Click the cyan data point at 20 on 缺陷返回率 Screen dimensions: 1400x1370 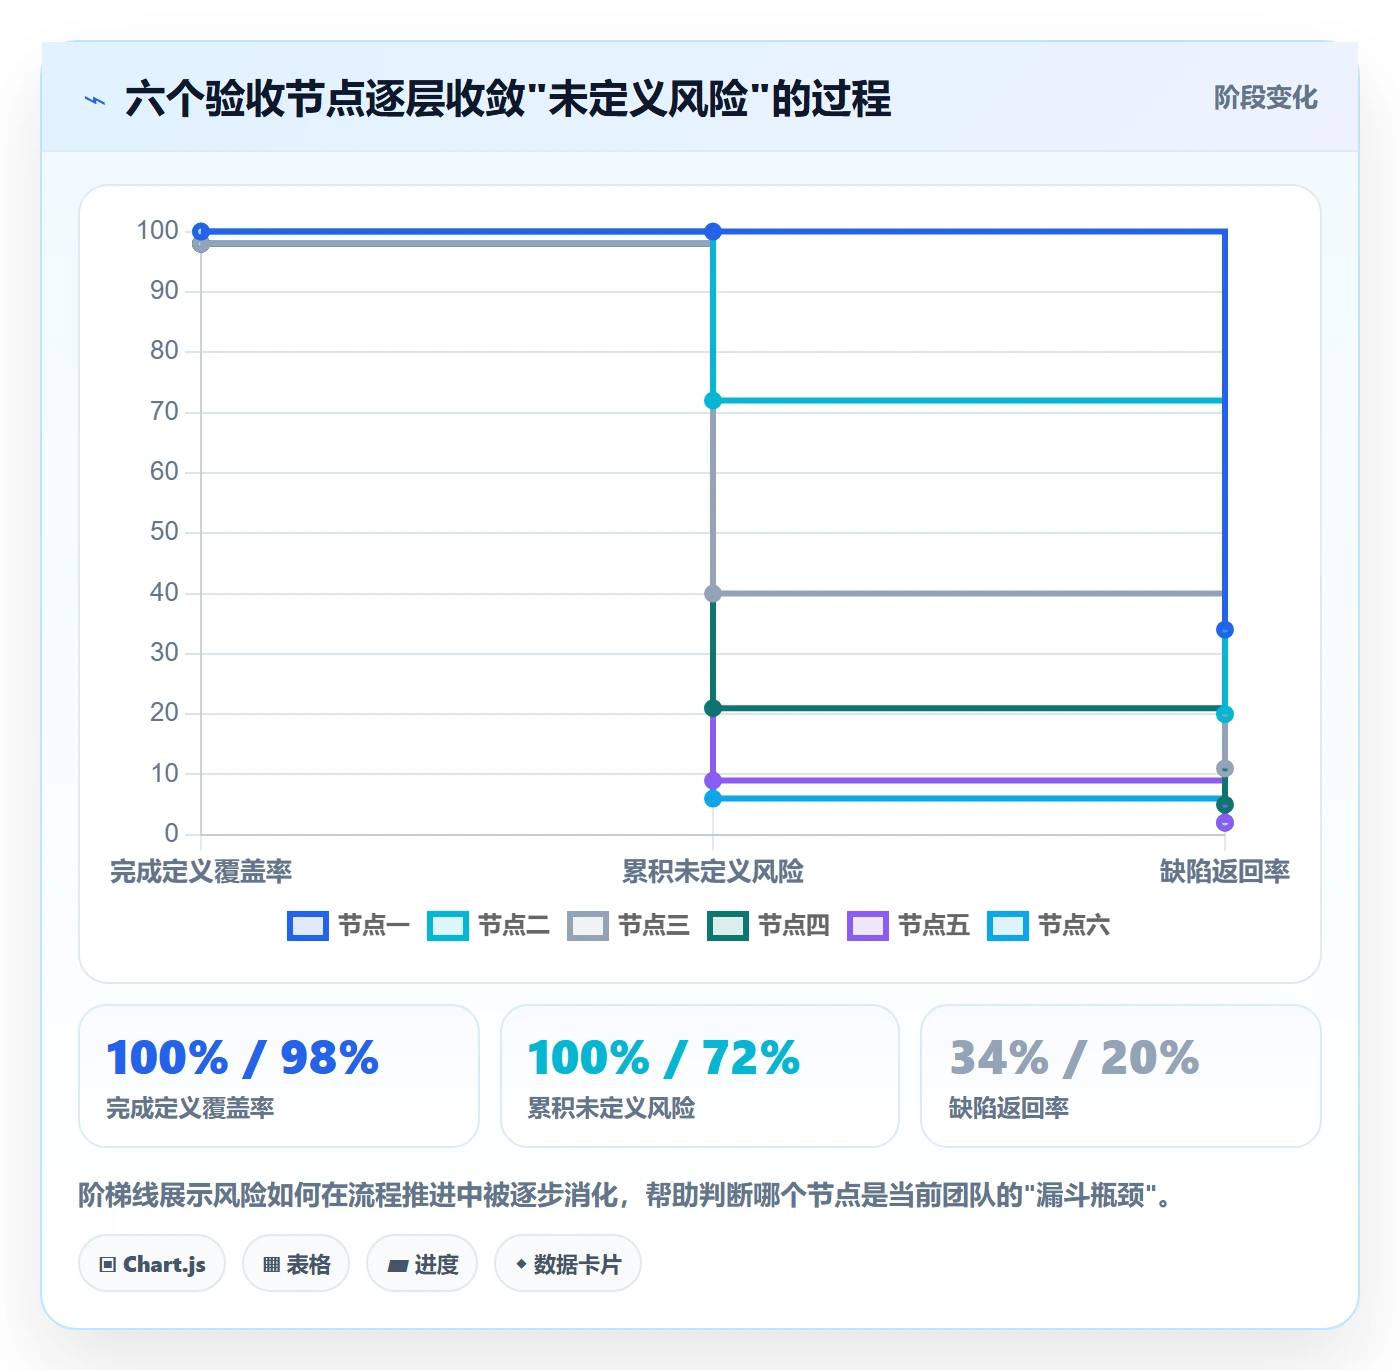click(1225, 714)
